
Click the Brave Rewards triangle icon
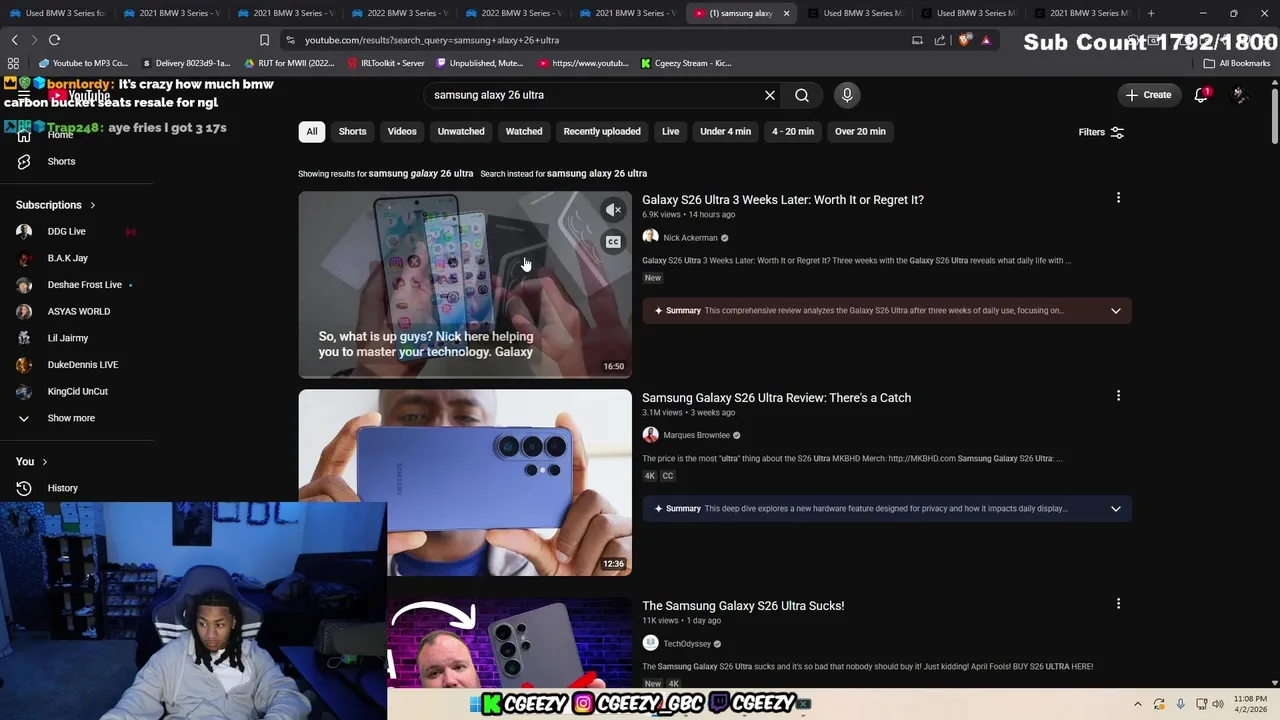(x=986, y=40)
